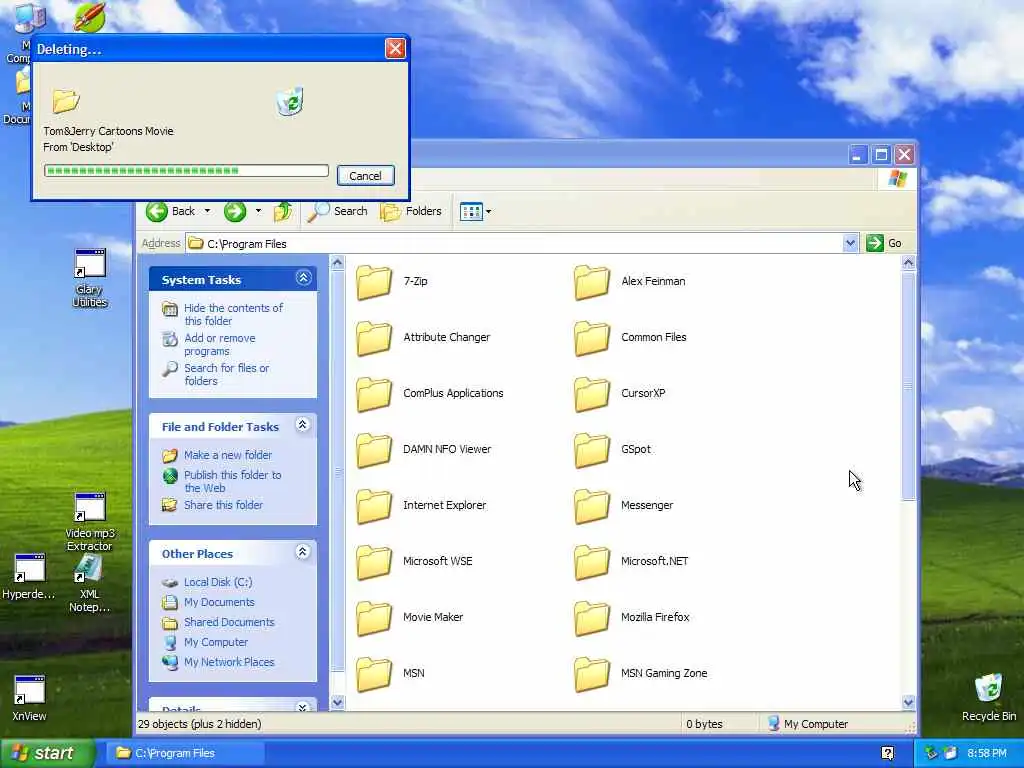Select the Internet Explorer folder

tap(421, 505)
